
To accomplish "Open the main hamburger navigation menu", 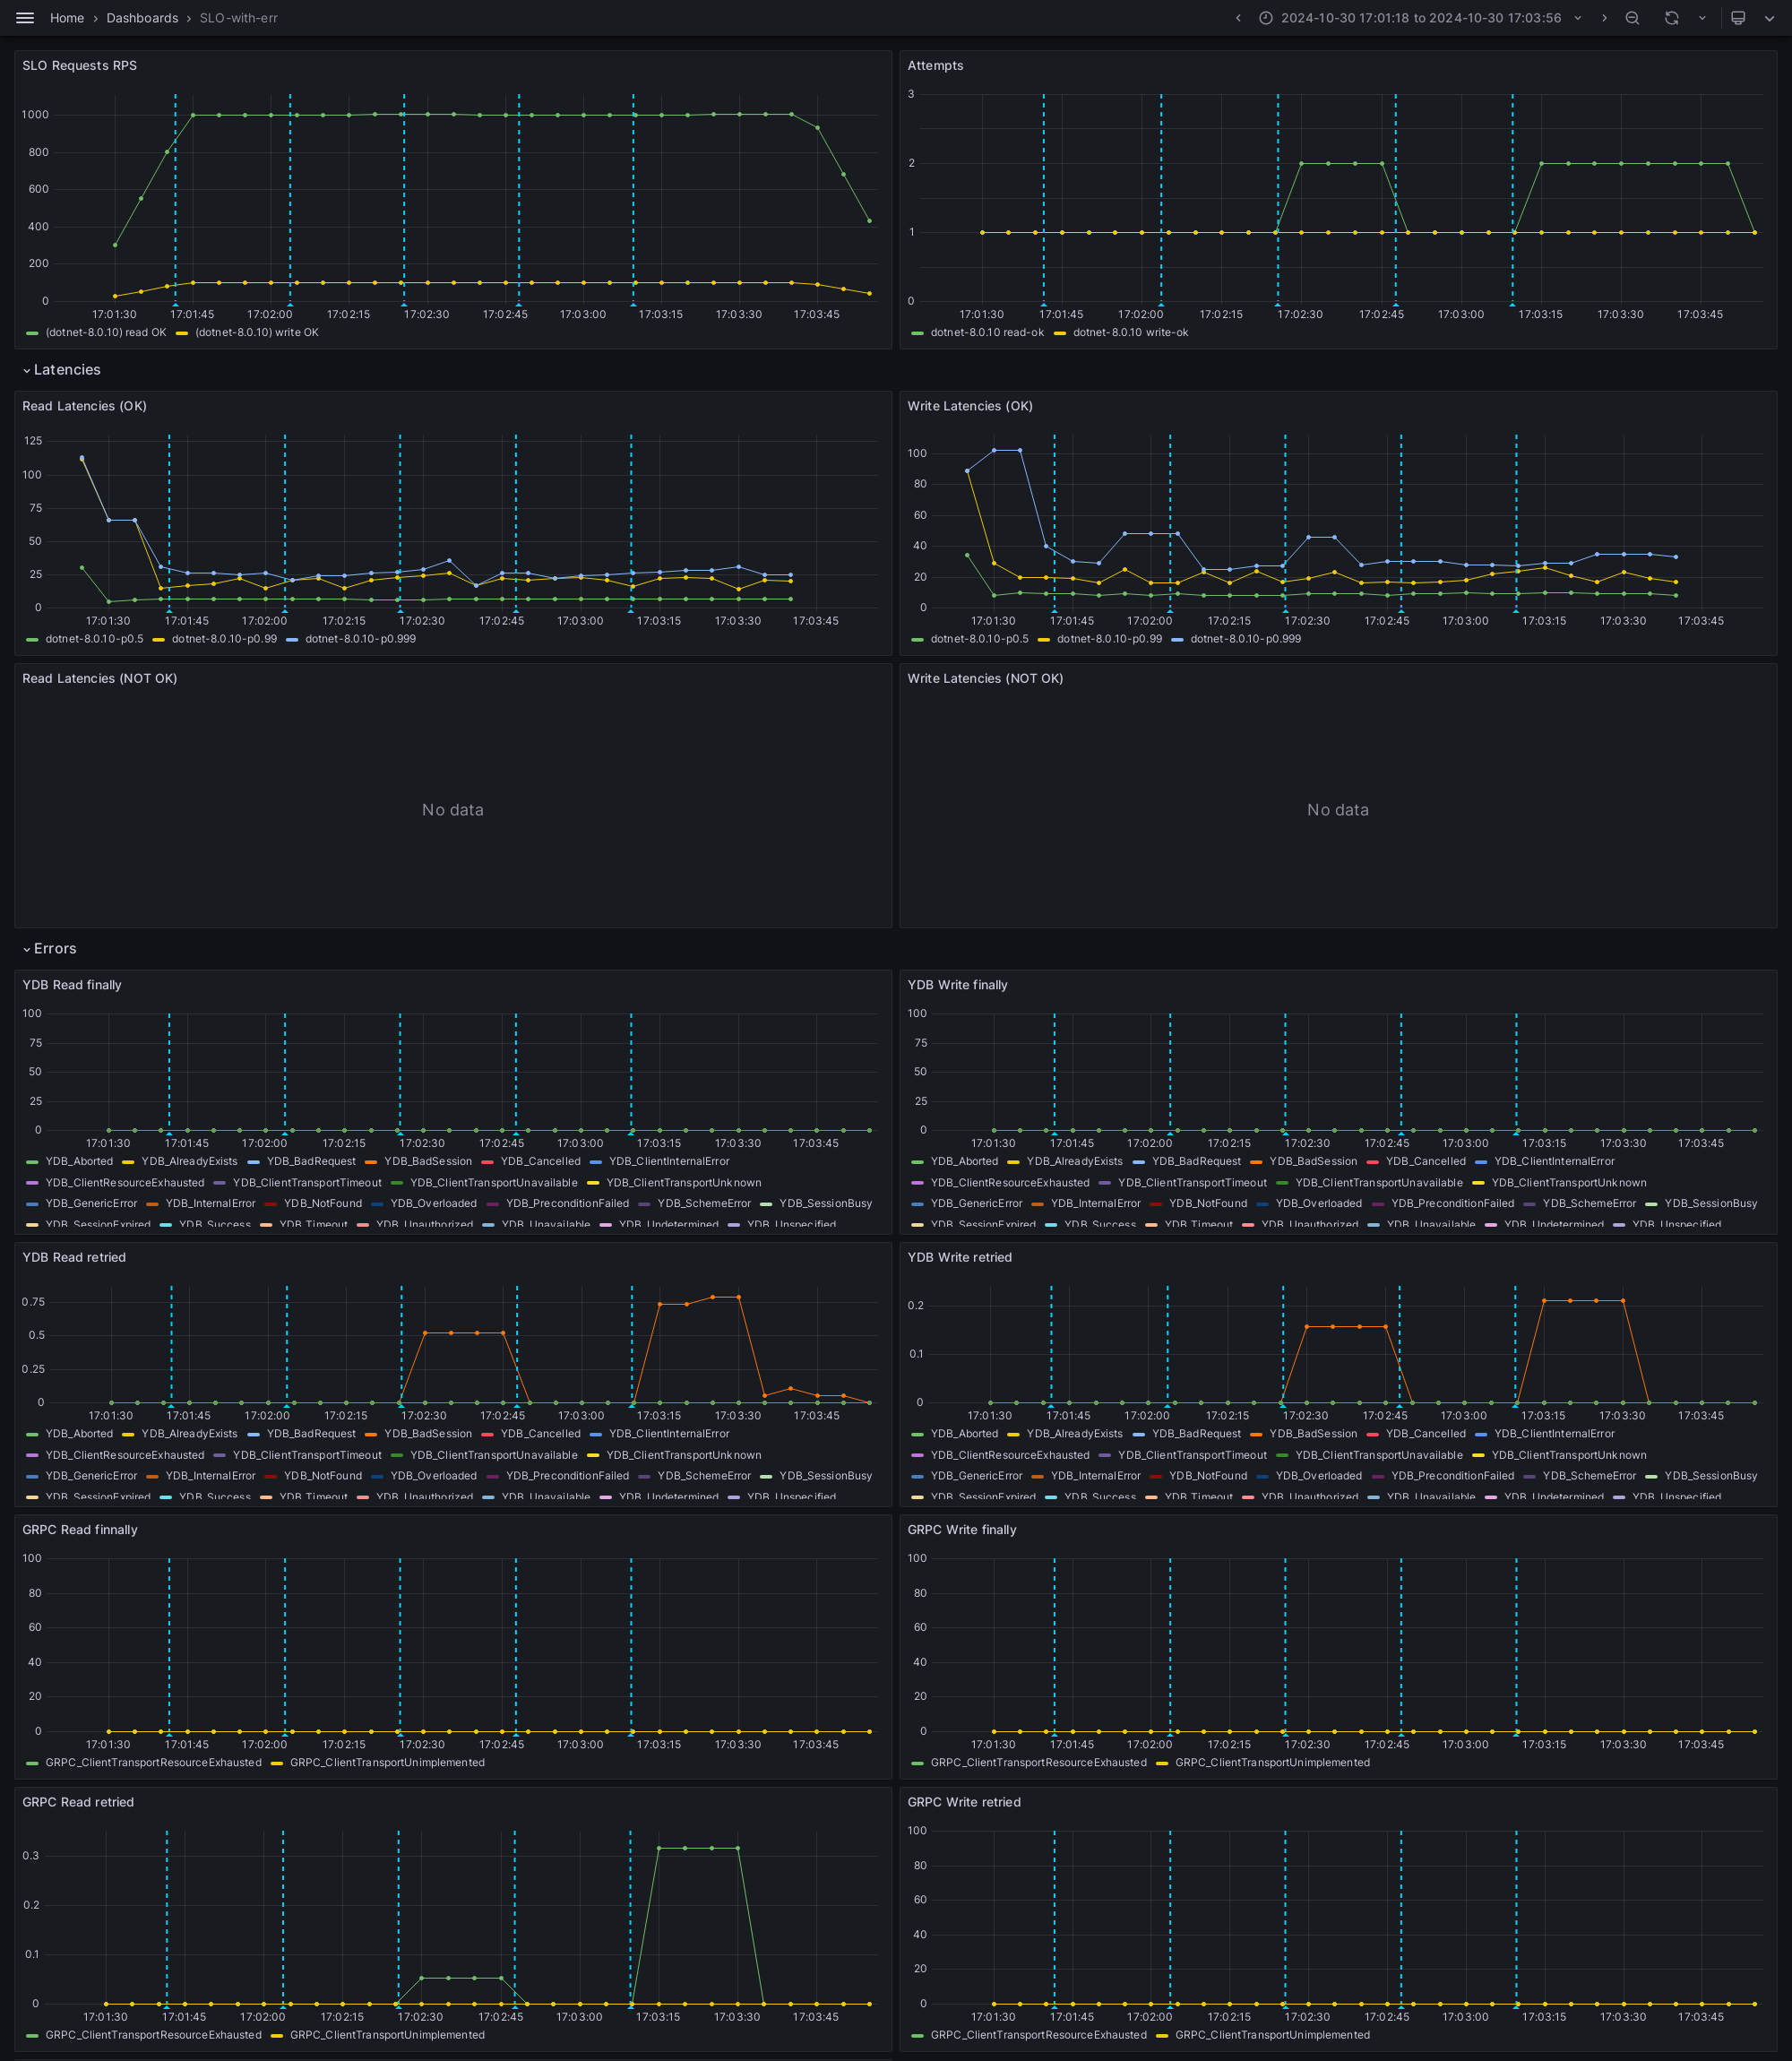I will point(25,18).
